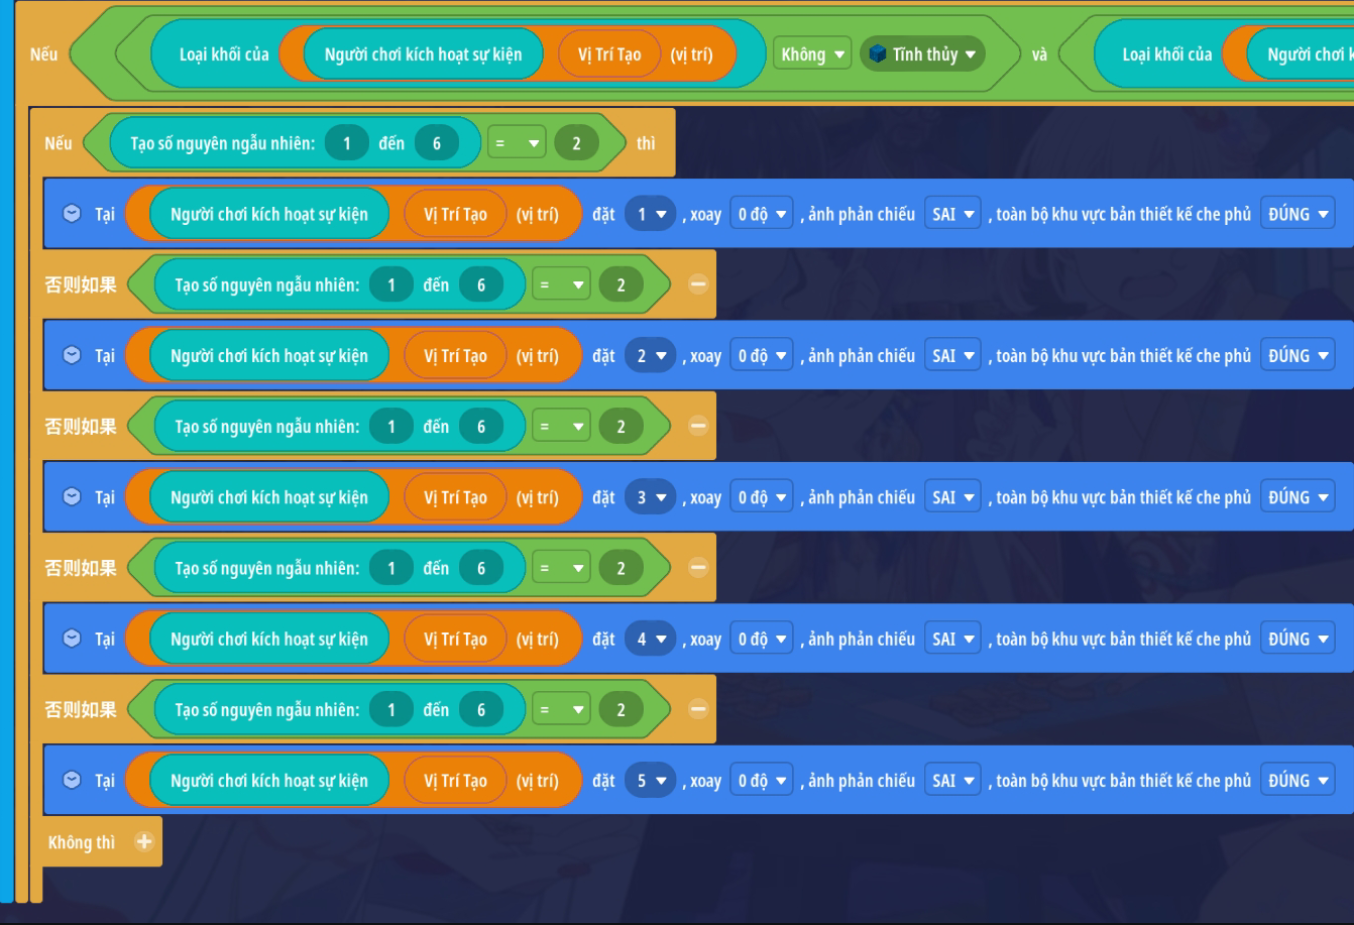The height and width of the screenshot is (925, 1354).
Task: Click the Vị Trí Tạo block in top row
Action: (609, 54)
